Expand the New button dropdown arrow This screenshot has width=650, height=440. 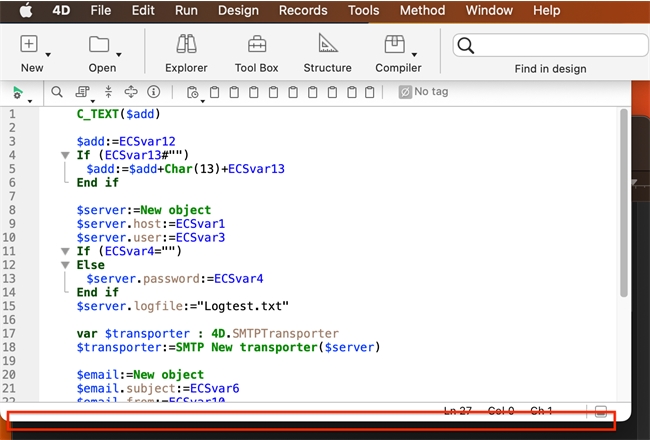48,54
